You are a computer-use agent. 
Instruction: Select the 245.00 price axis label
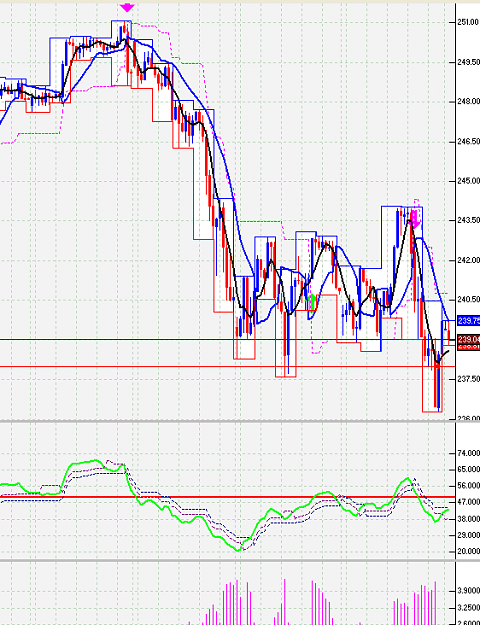pyautogui.click(x=468, y=181)
